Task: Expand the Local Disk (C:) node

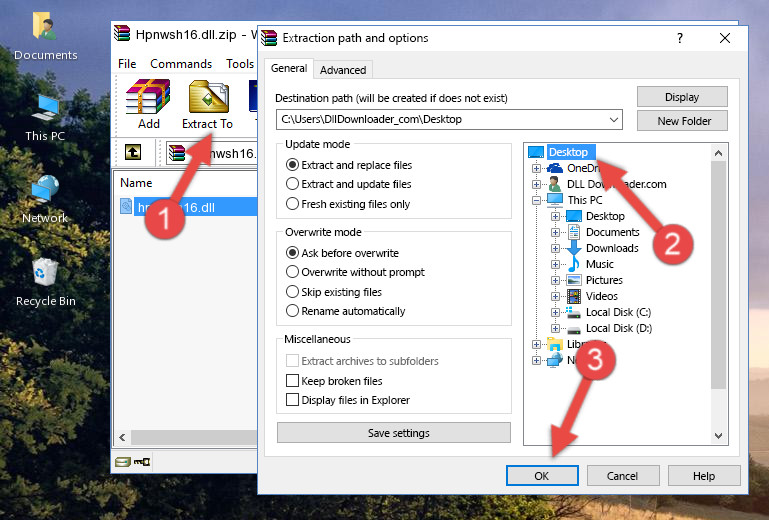Action: (555, 312)
